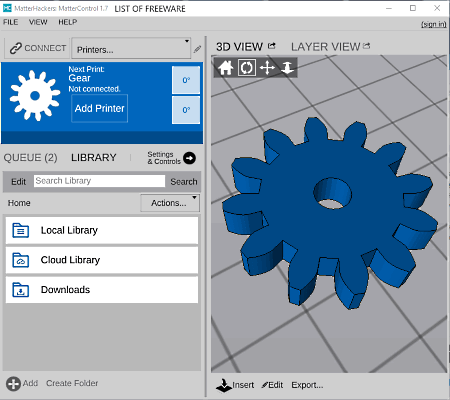This screenshot has width=450, height=400.
Task: Click the Downloads folder icon
Action: click(x=21, y=290)
